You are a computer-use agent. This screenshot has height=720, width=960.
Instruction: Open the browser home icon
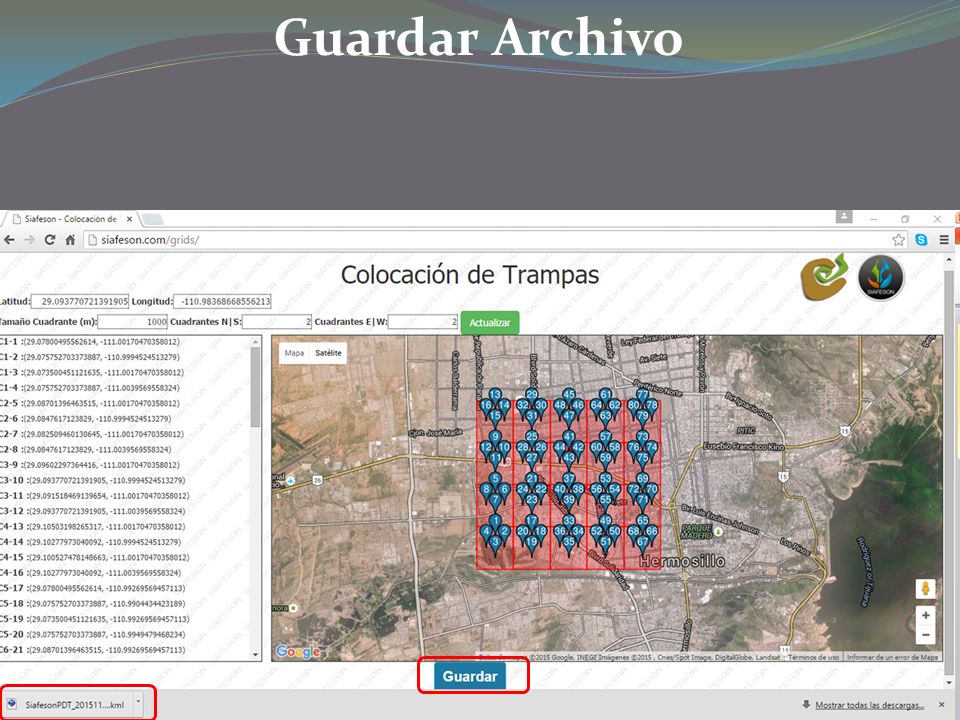coord(70,239)
